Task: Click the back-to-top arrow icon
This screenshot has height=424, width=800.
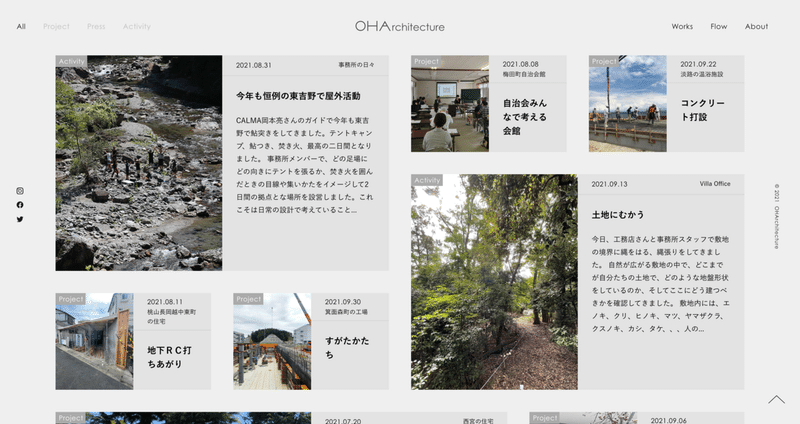Action: tap(777, 400)
